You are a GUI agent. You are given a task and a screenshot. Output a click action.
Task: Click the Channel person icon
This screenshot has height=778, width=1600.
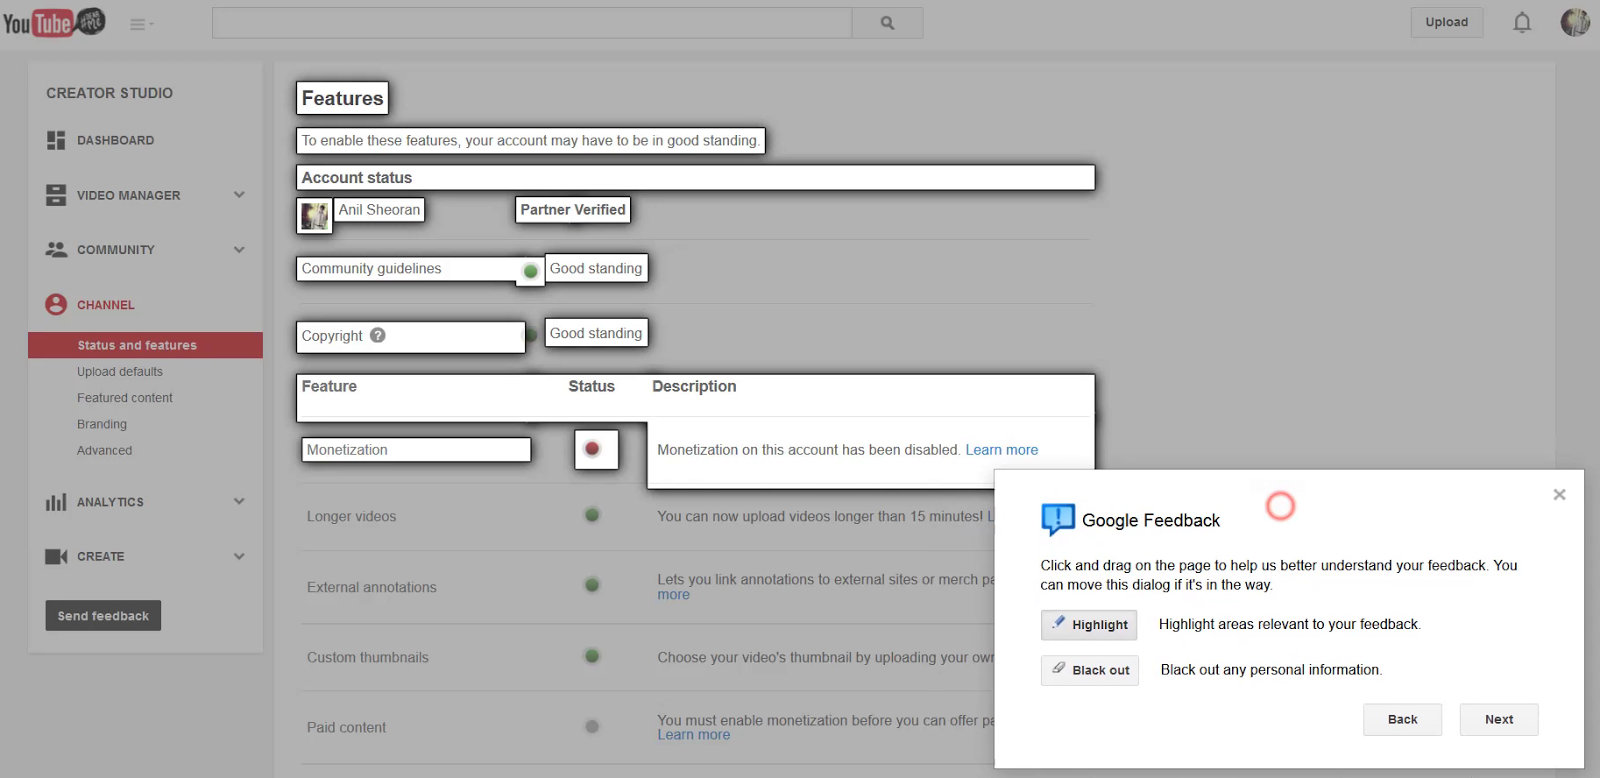click(56, 304)
